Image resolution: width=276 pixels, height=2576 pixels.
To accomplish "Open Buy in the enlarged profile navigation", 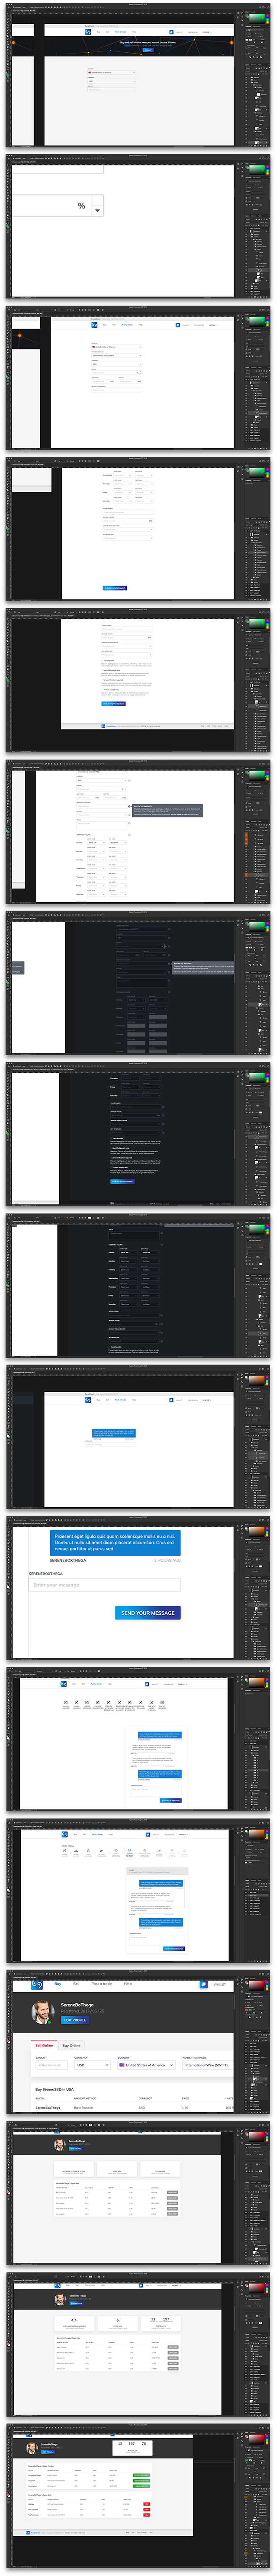I will (x=57, y=1984).
